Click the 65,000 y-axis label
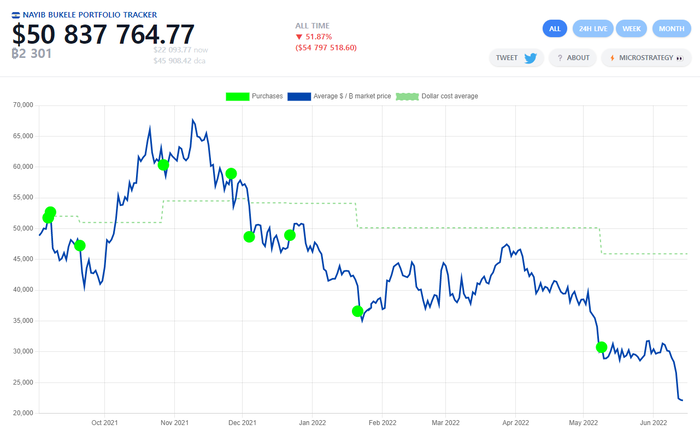Screen dimensions: 700x436 [x=23, y=136]
